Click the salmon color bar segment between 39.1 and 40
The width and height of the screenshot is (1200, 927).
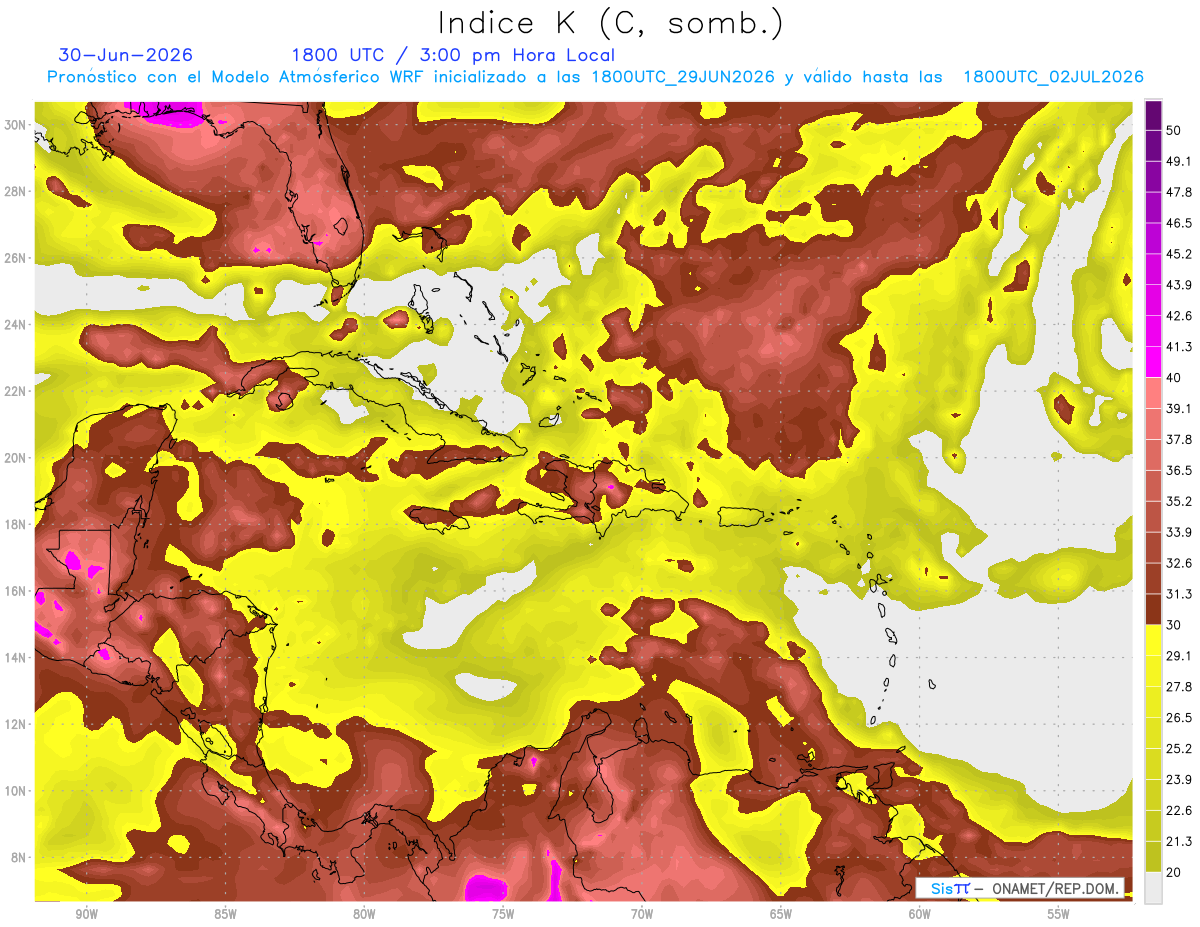[1154, 392]
